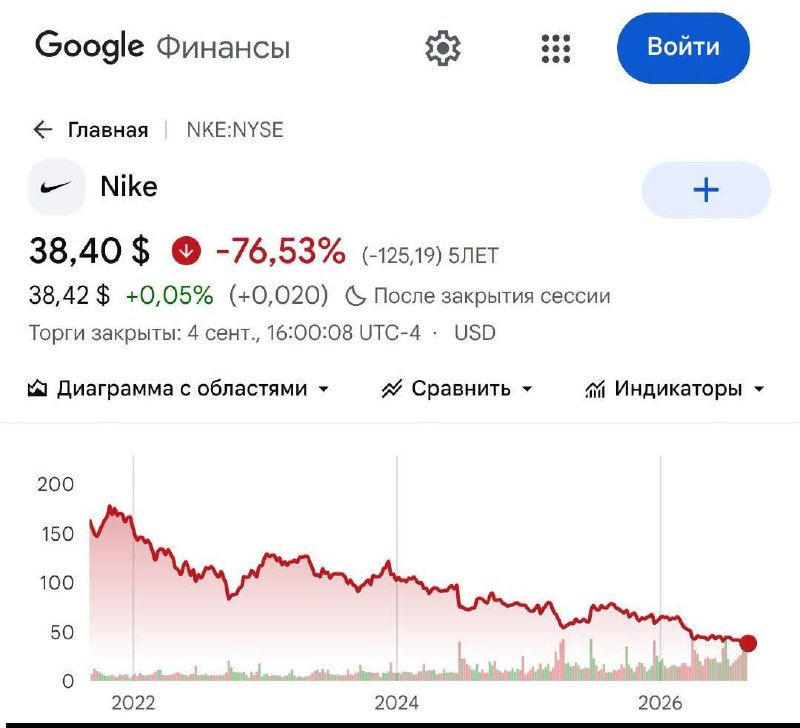Click the Nike swoosh logo

click(x=56, y=187)
